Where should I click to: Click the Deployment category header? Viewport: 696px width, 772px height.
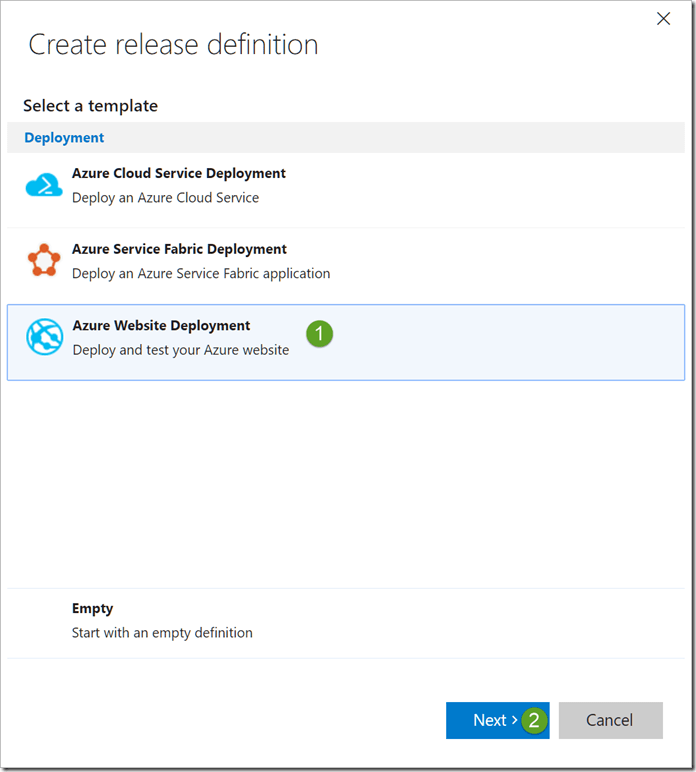click(x=64, y=138)
